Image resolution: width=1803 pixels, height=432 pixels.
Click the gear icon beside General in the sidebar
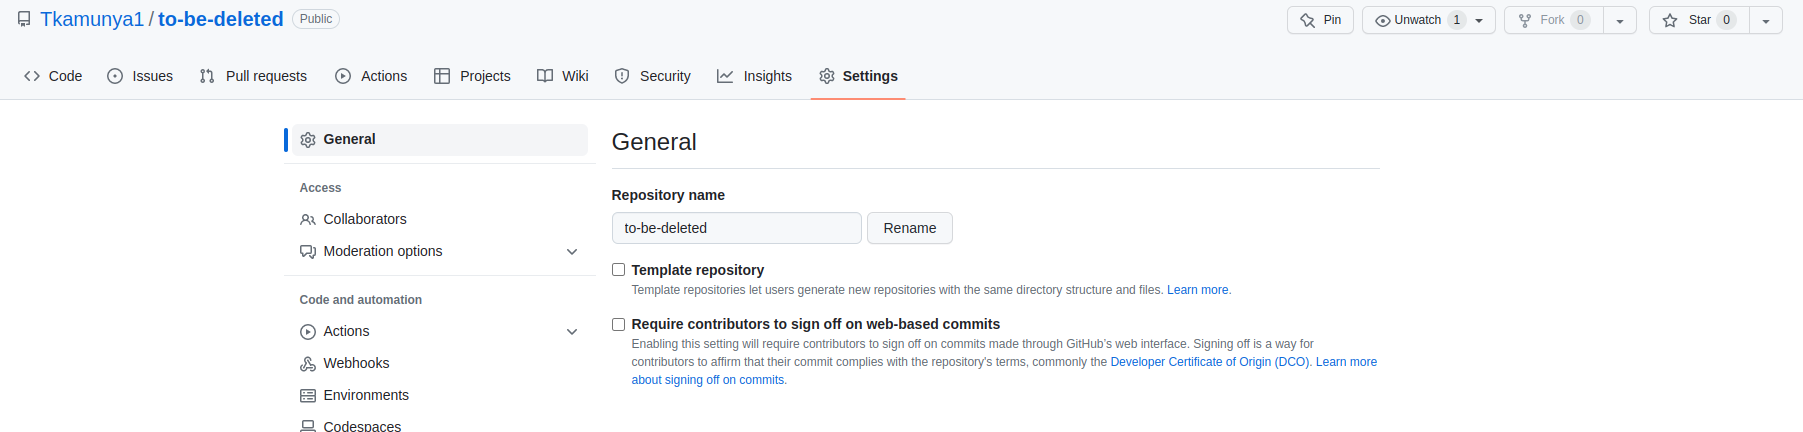308,140
